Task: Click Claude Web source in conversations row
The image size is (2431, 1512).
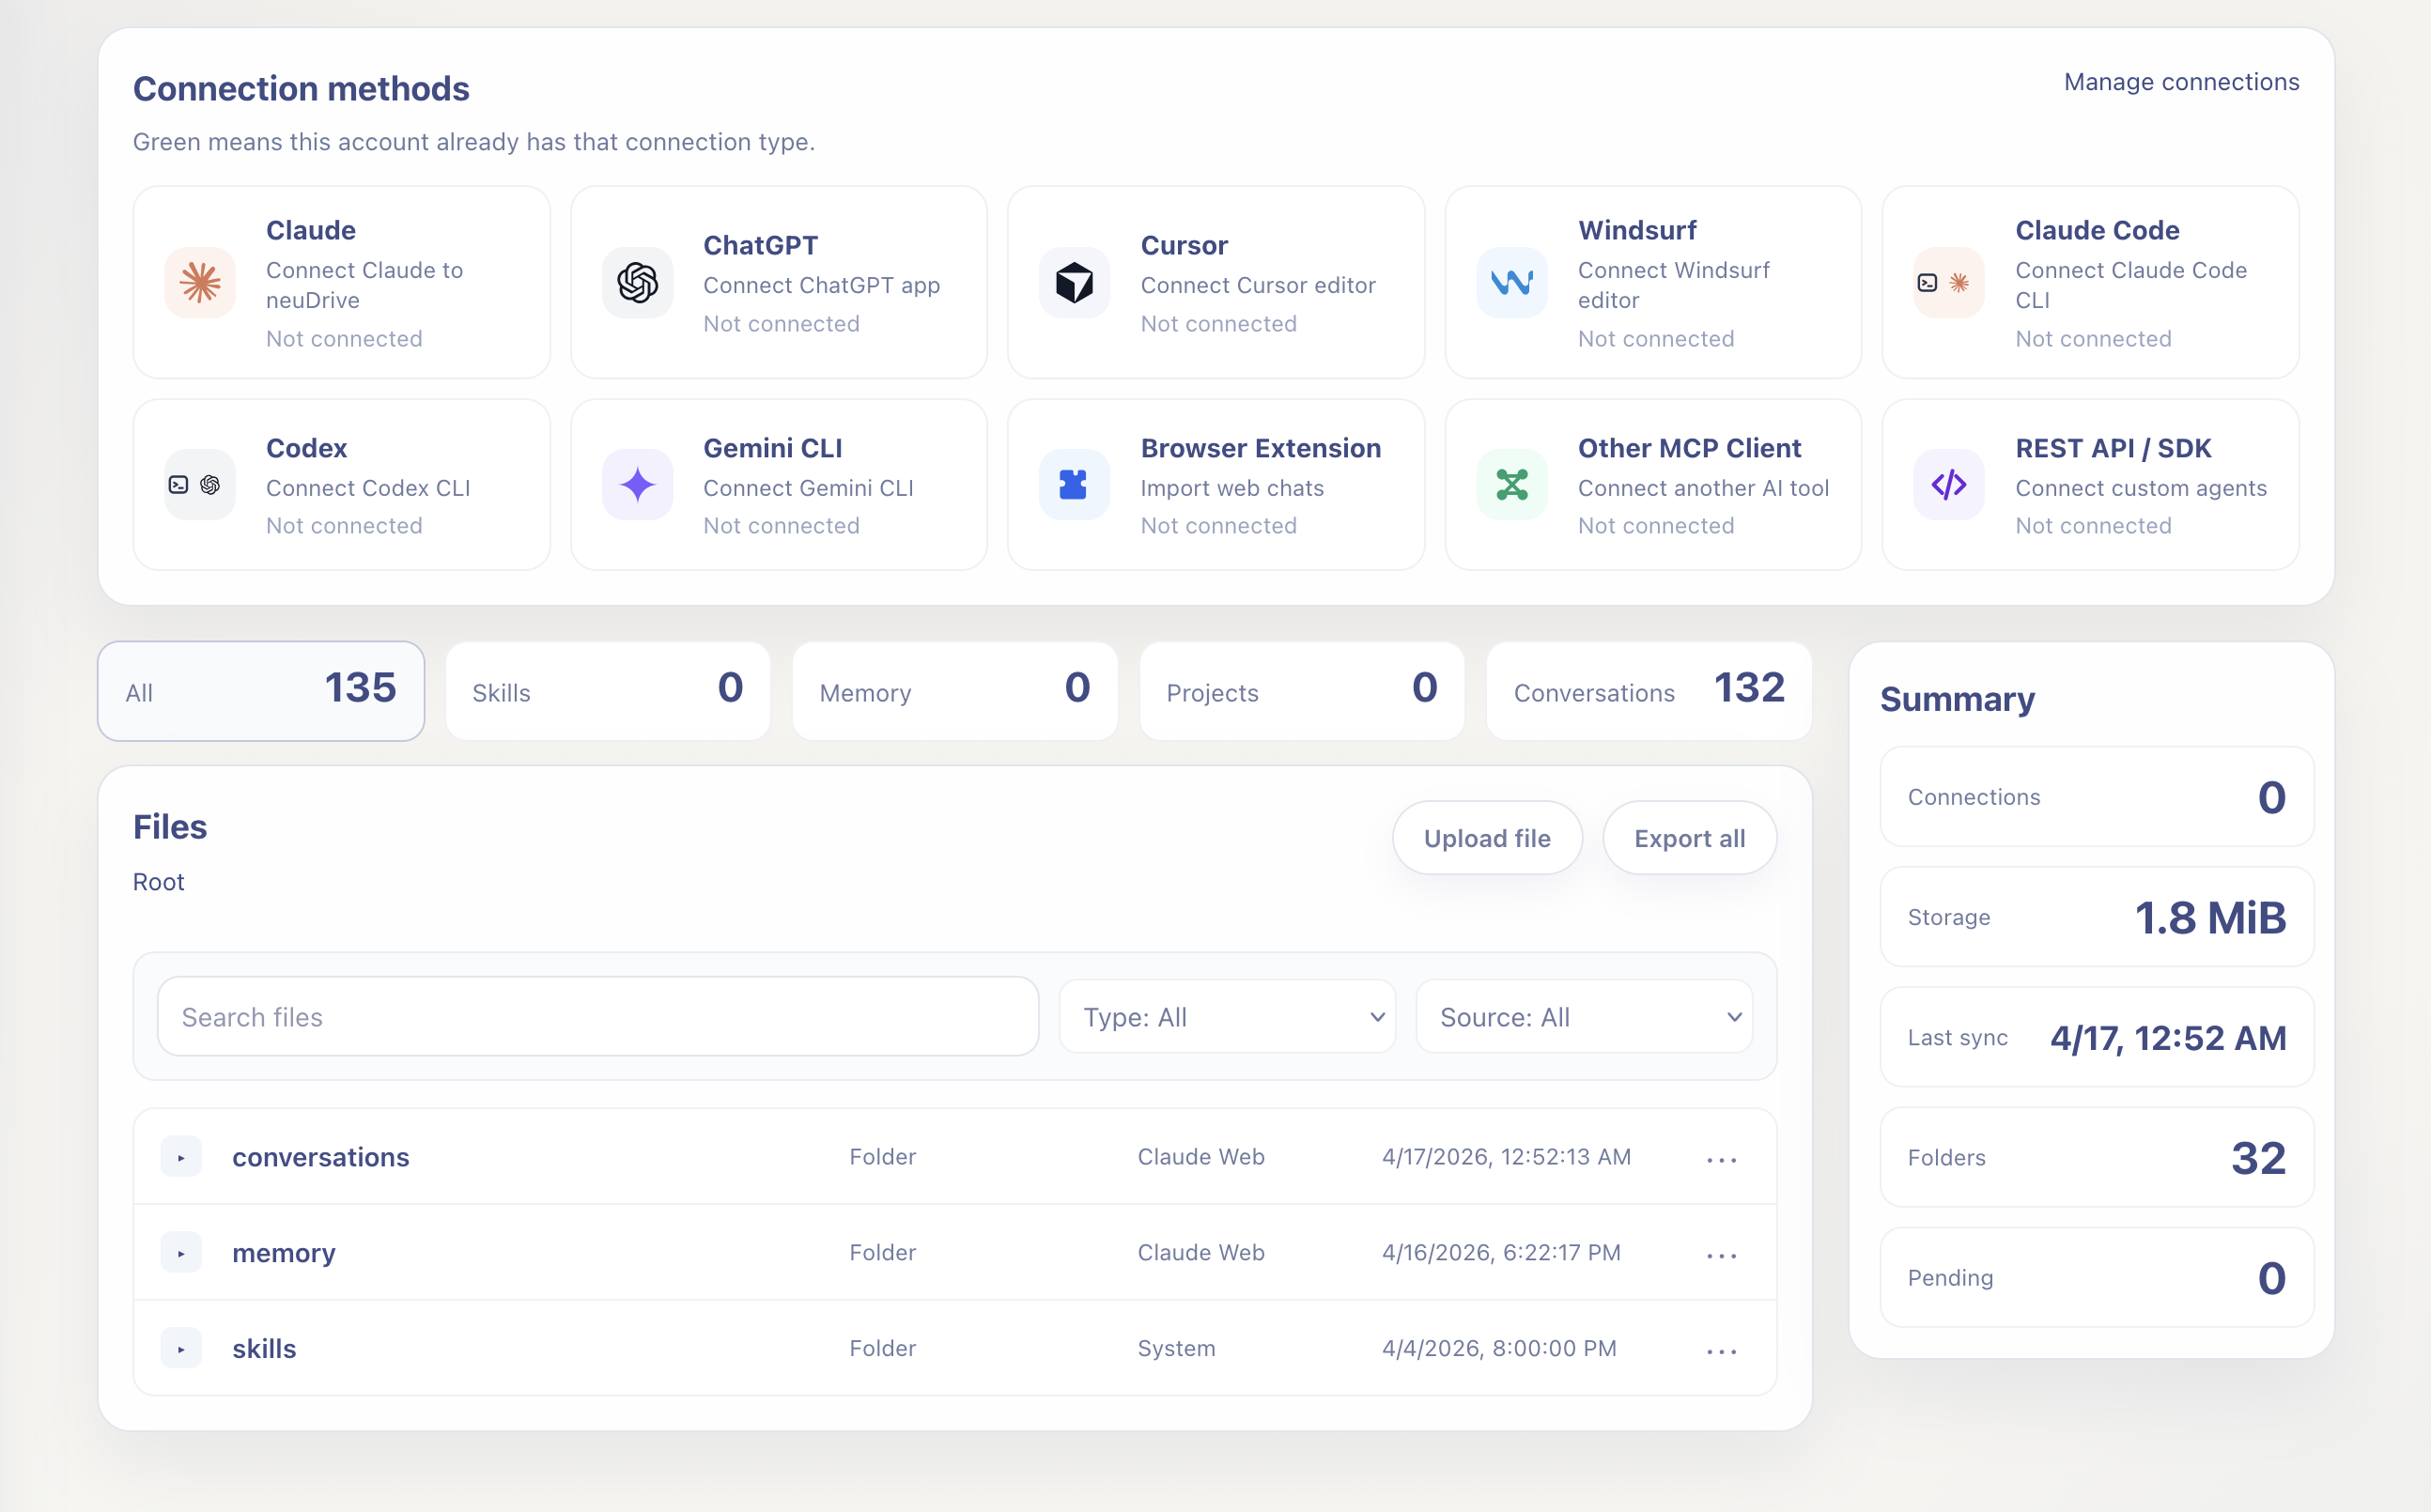Action: [1201, 1157]
